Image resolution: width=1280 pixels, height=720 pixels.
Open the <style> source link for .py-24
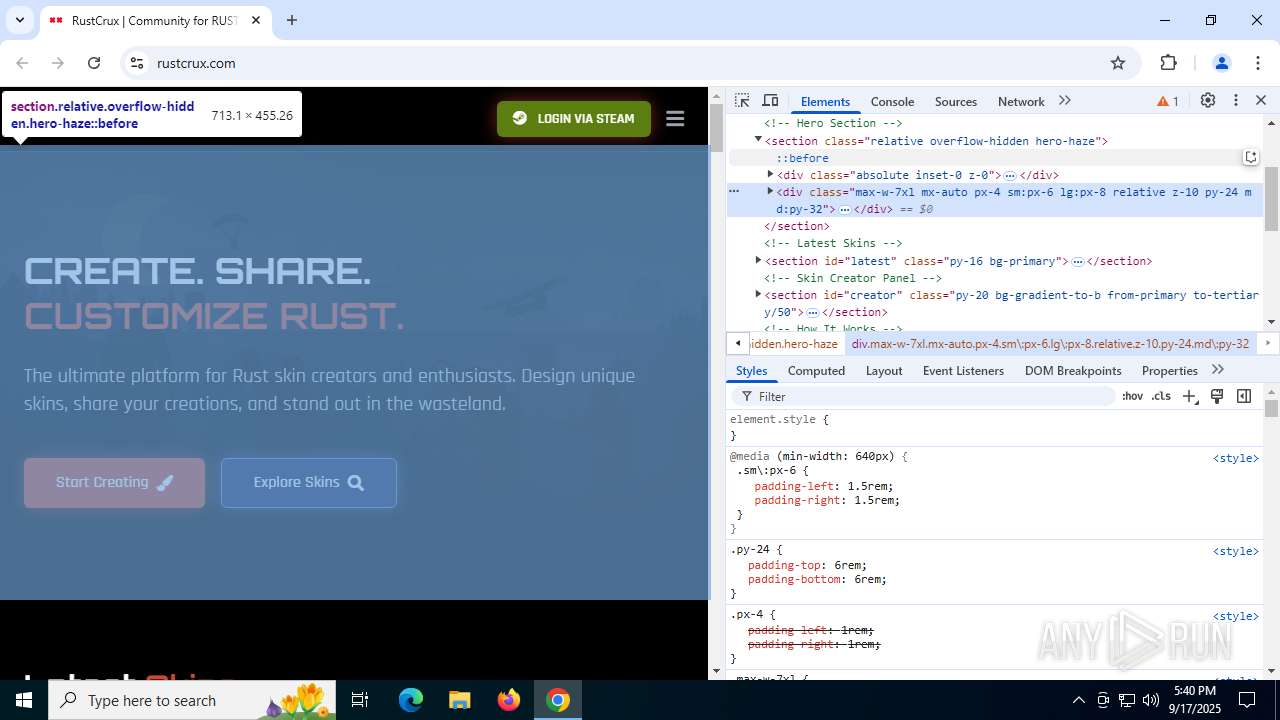click(x=1236, y=551)
